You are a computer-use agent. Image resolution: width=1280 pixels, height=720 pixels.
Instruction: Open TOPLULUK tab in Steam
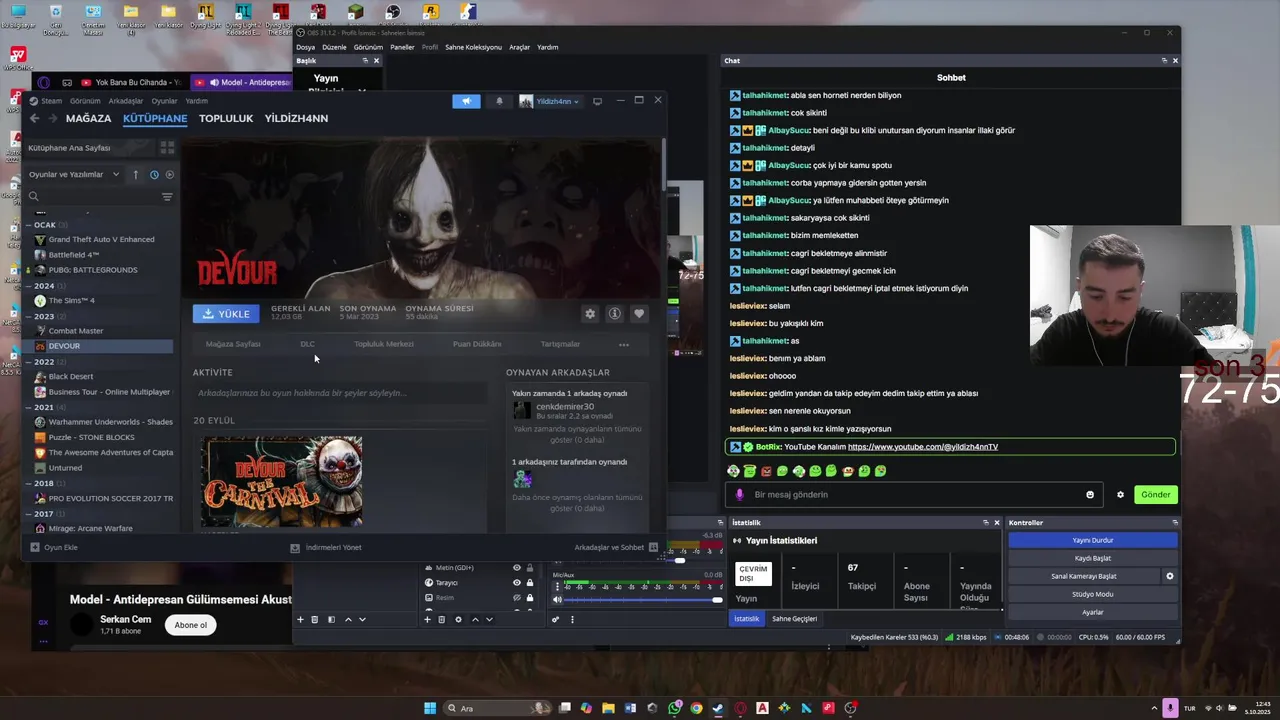tap(226, 118)
